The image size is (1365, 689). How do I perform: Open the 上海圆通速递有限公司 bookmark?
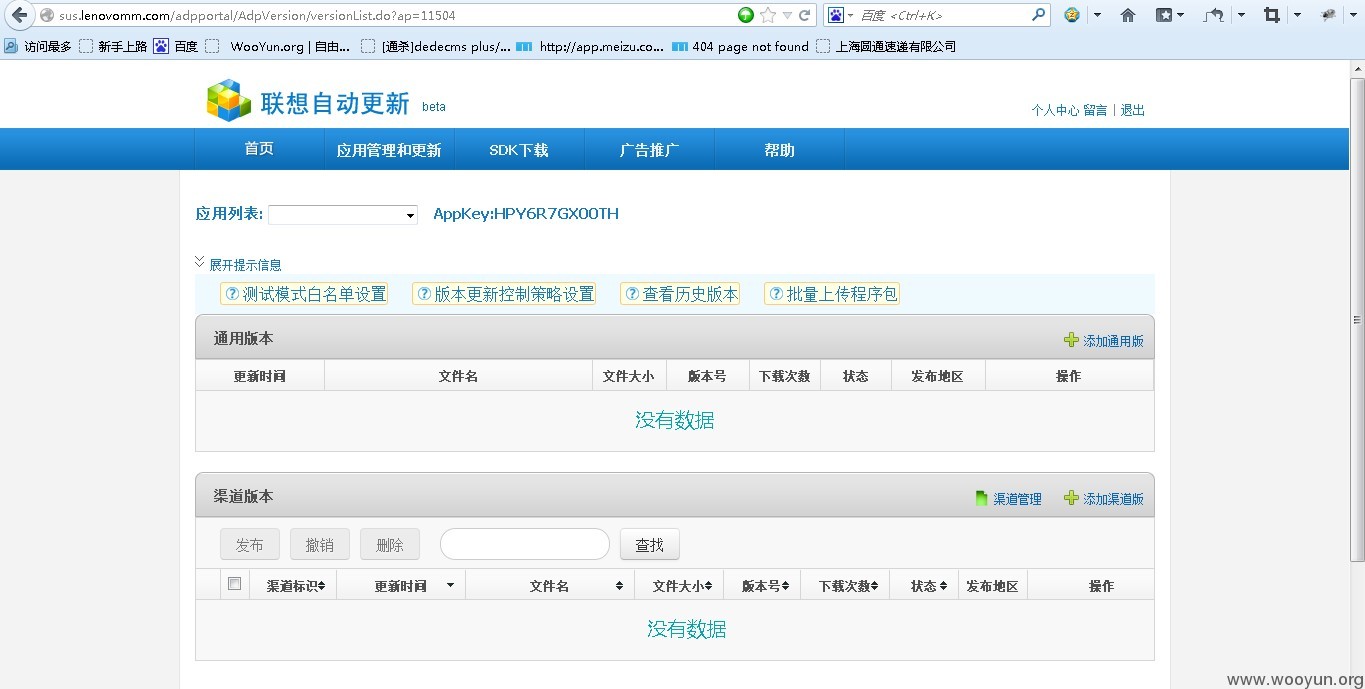pyautogui.click(x=886, y=46)
